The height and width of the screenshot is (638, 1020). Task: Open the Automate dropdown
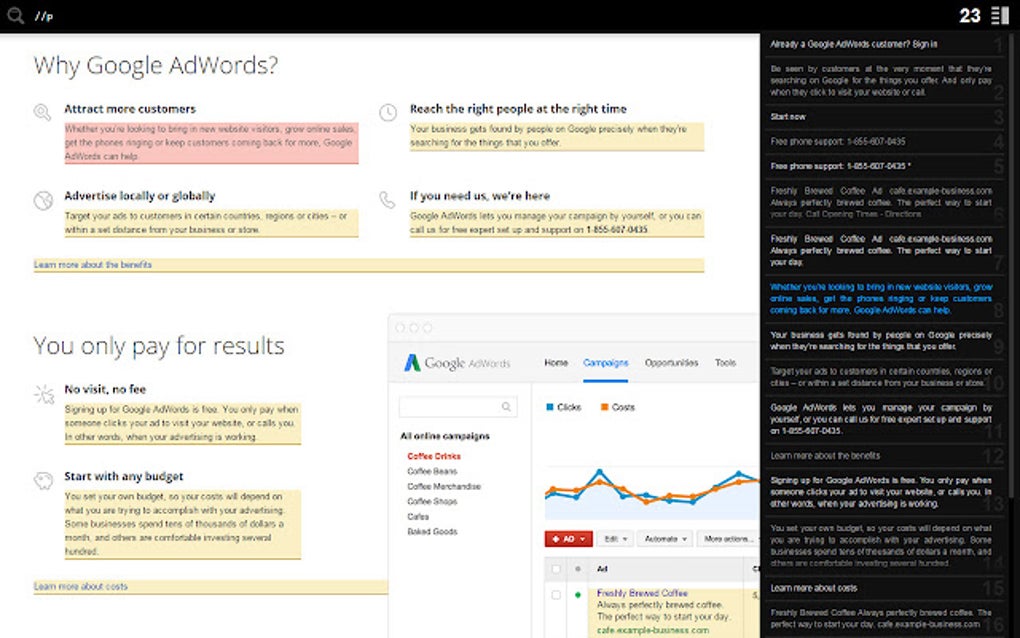pos(663,538)
